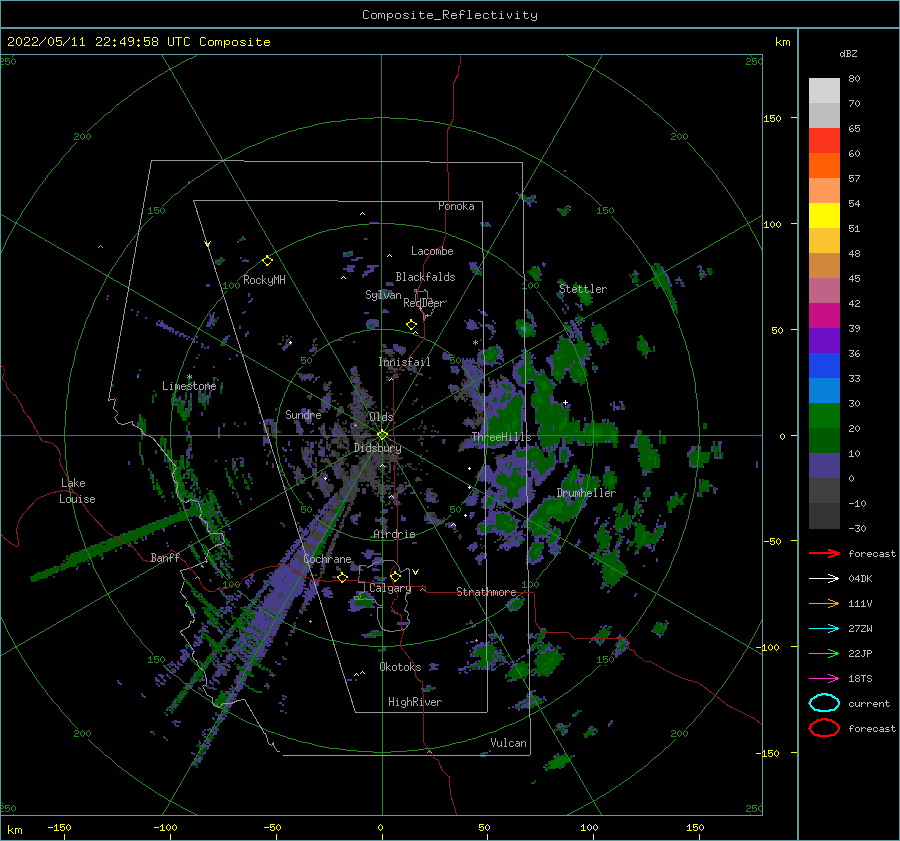
Task: Click the HighRiver city label
Action: [415, 702]
